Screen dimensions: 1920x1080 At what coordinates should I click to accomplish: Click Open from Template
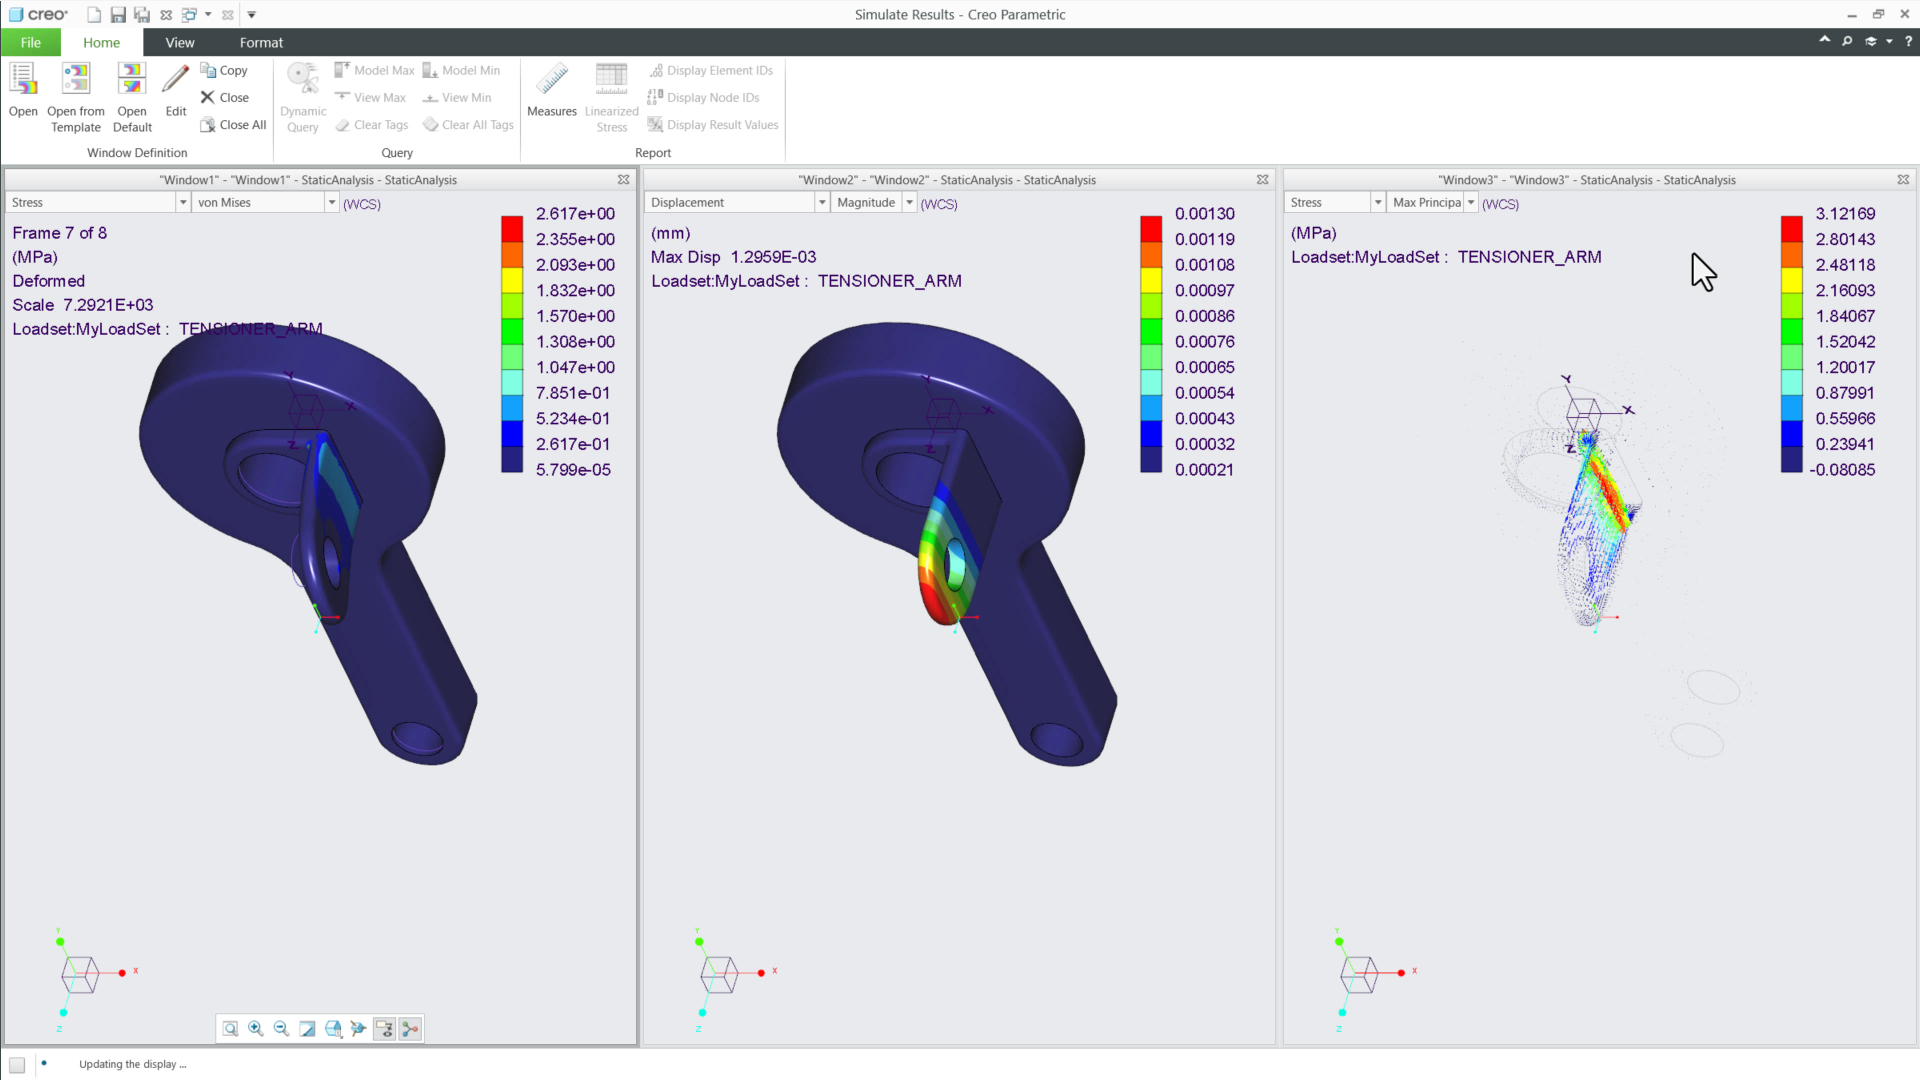[x=75, y=97]
